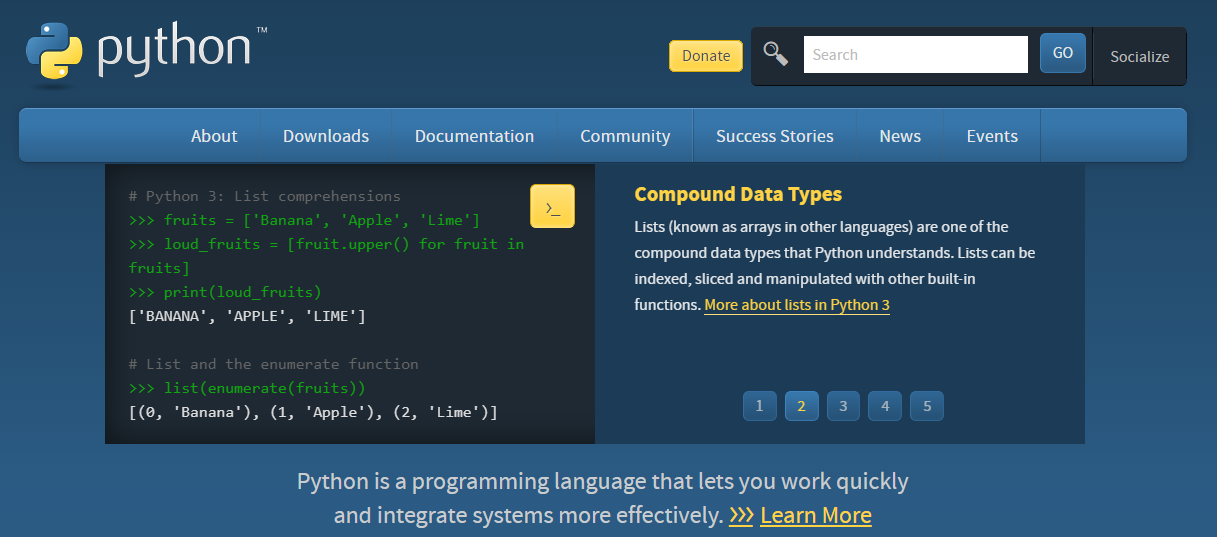
Task: Select the active slide 2 button
Action: tap(801, 406)
